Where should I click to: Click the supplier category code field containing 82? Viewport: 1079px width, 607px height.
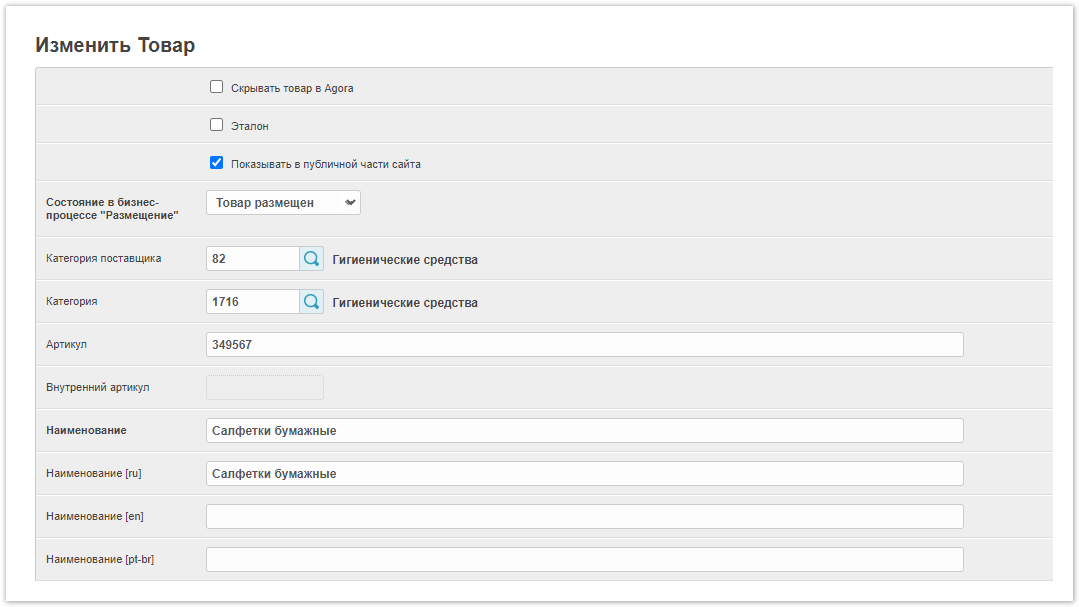[x=252, y=259]
